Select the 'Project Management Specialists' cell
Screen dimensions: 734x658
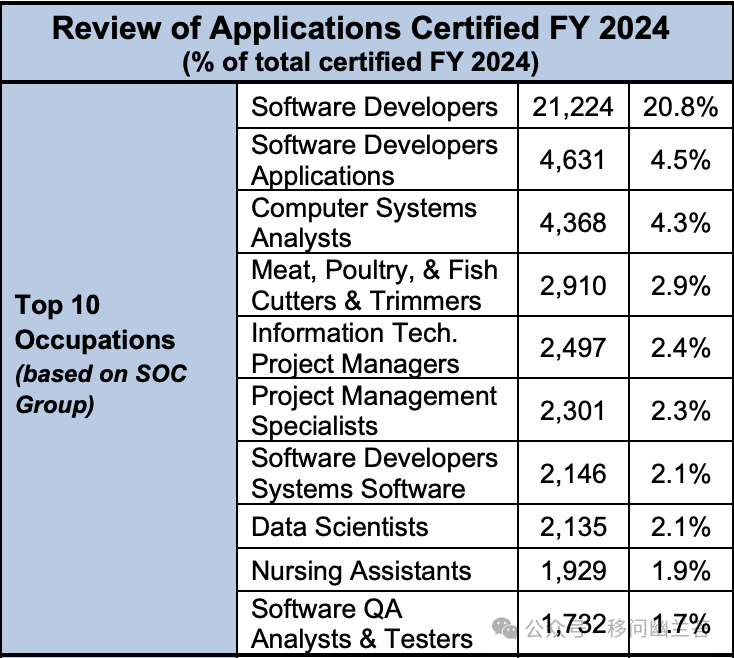pos(374,410)
